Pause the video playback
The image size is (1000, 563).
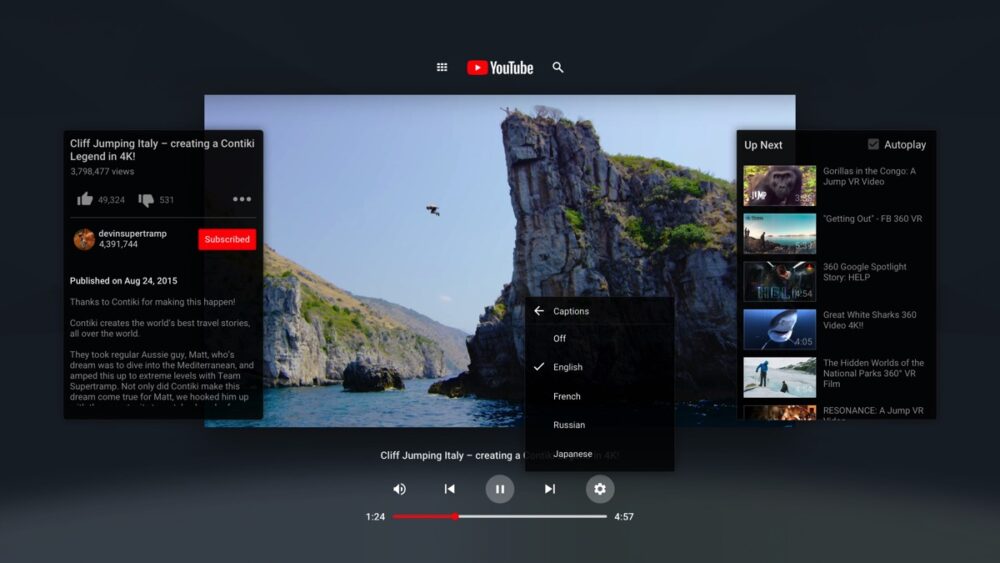point(500,489)
